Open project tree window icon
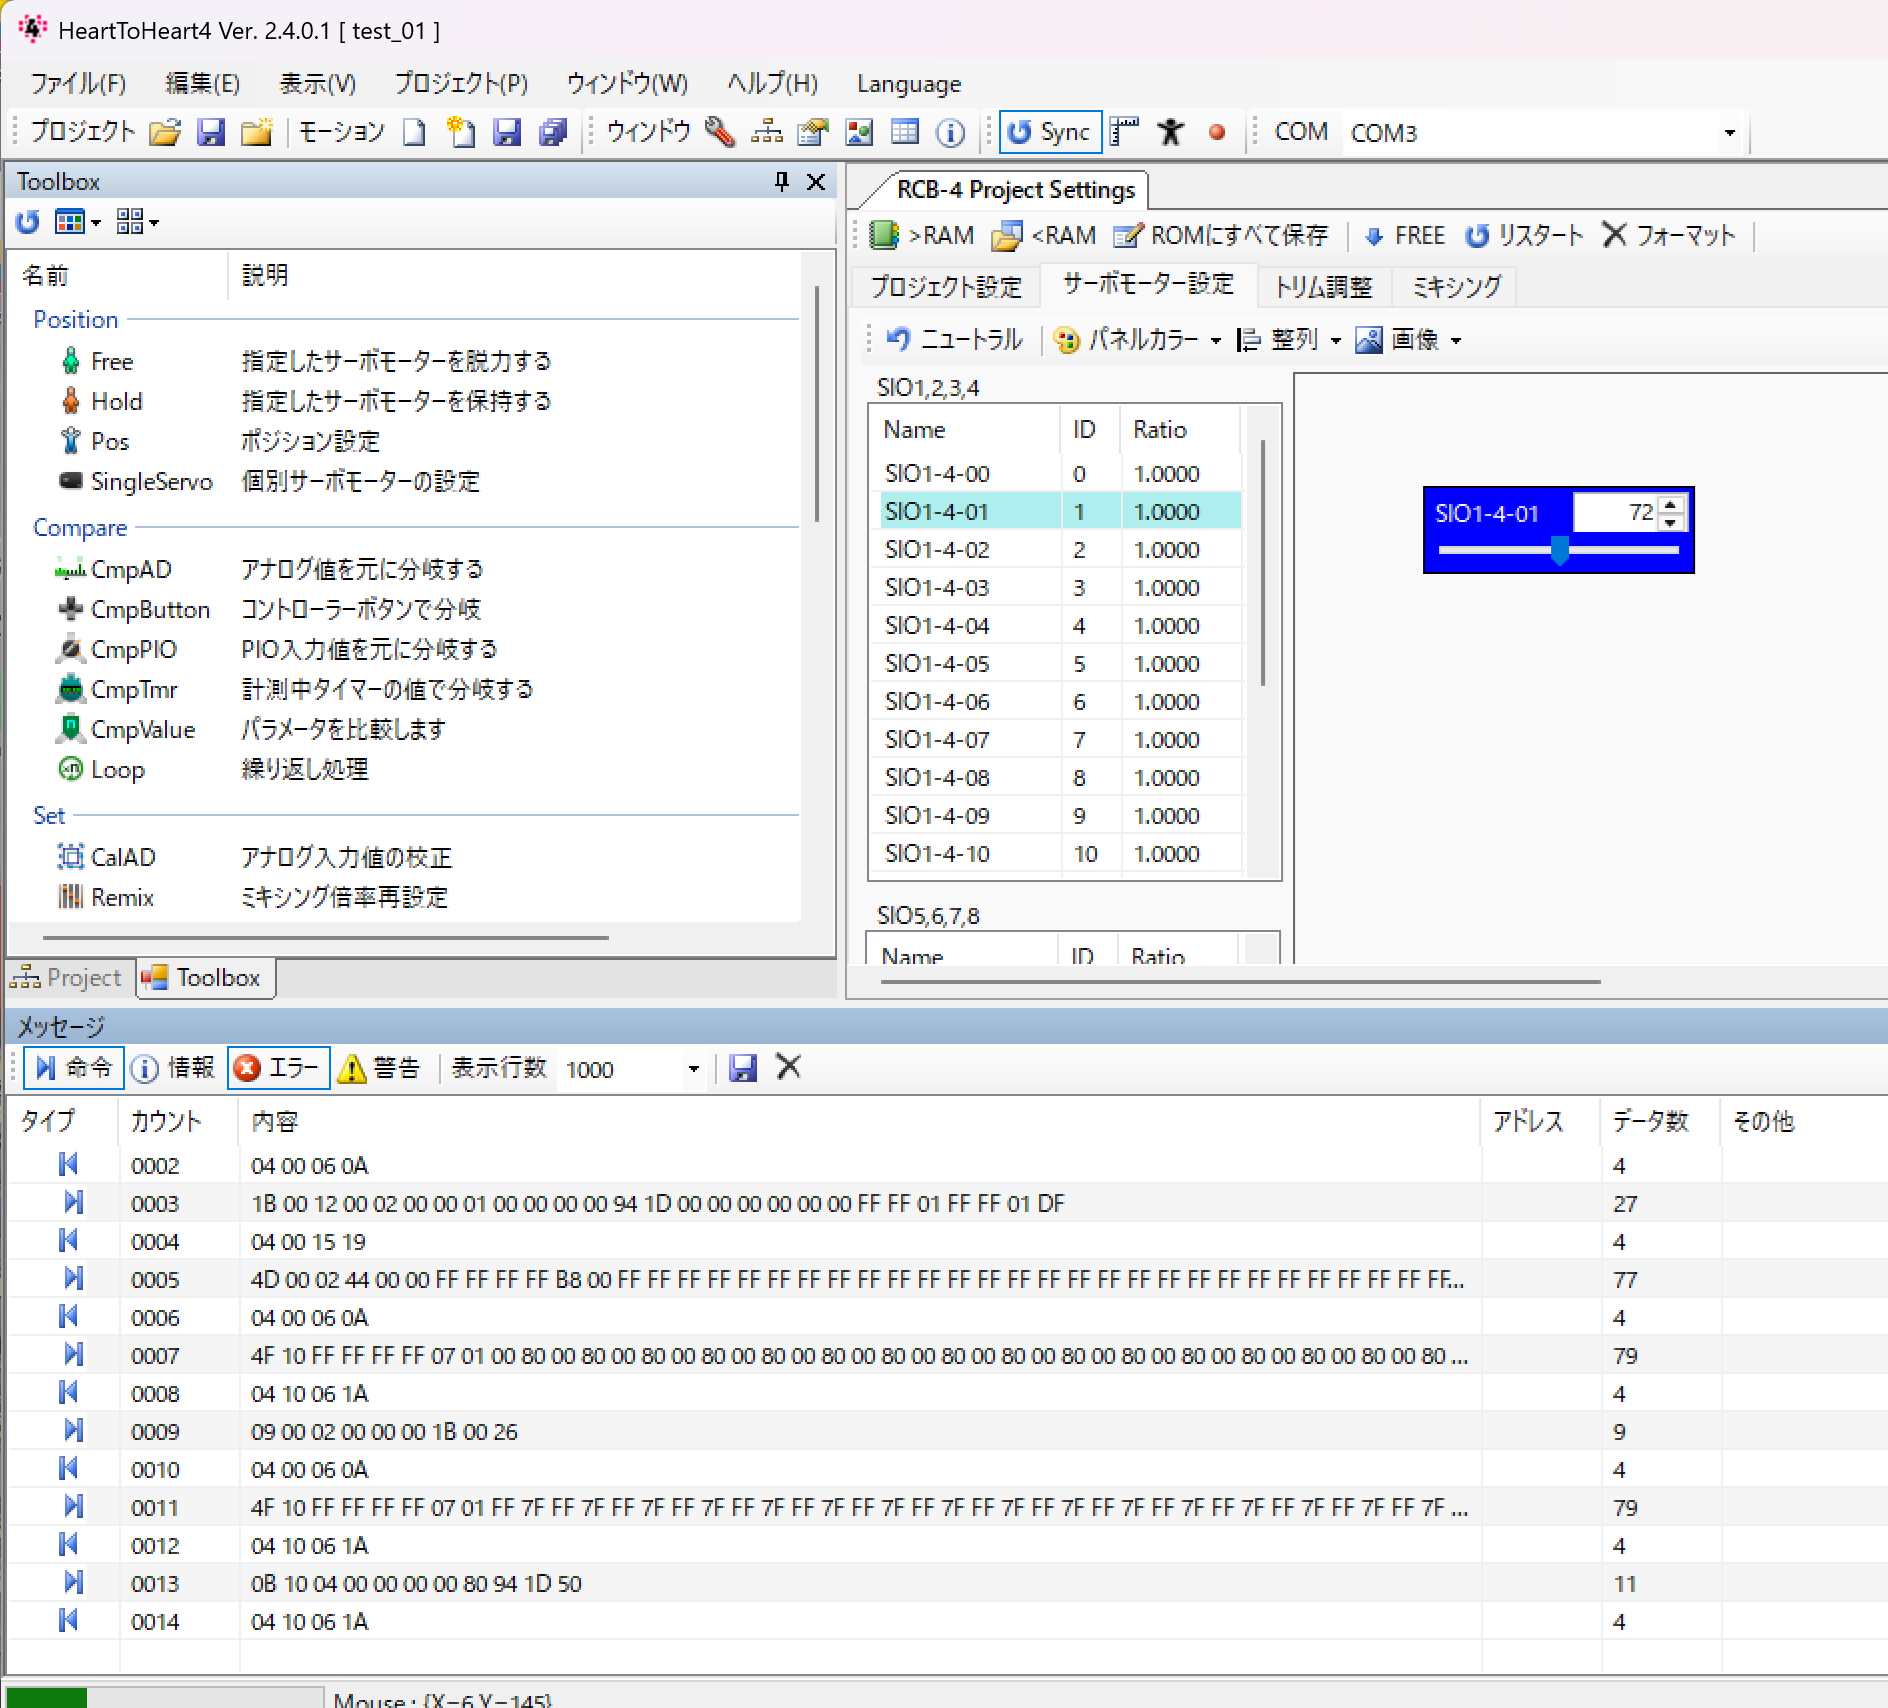This screenshot has width=1888, height=1708. [767, 132]
